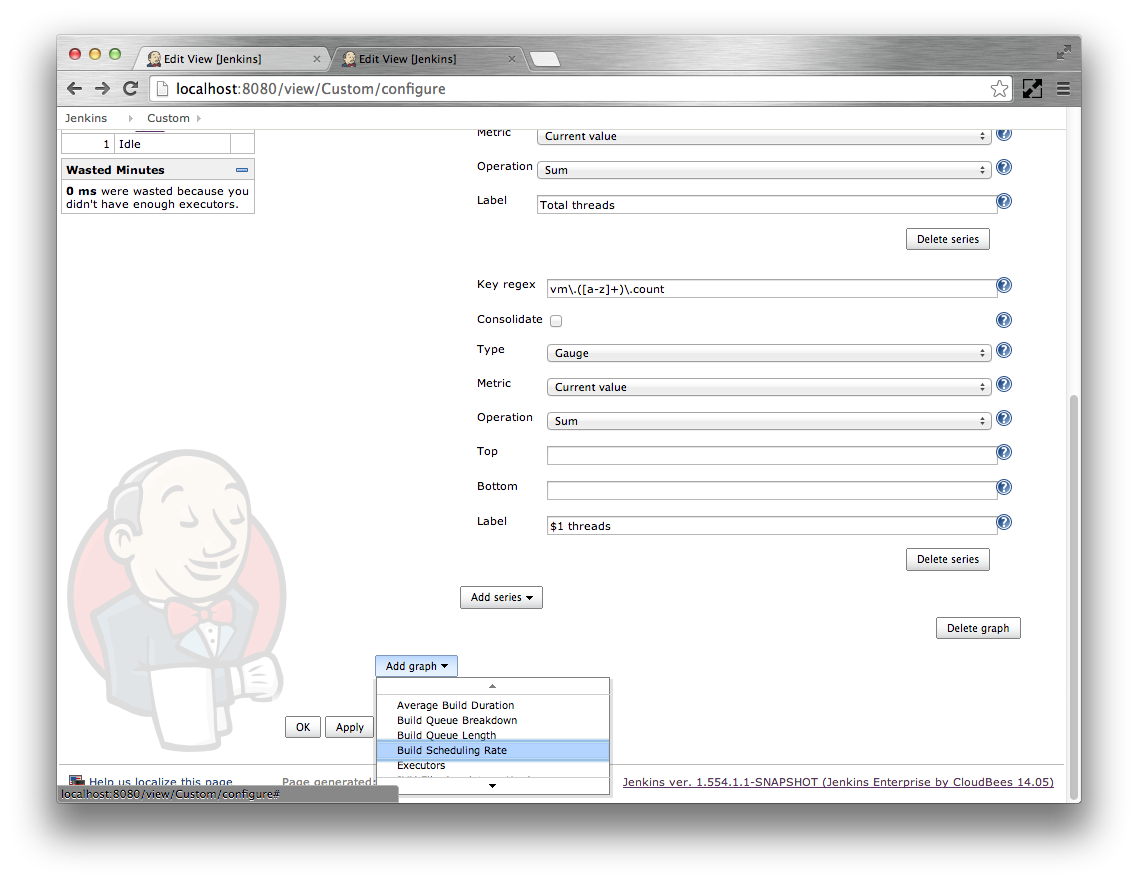This screenshot has height=882, width=1138.
Task: Click Apply to apply changes
Action: pos(349,727)
